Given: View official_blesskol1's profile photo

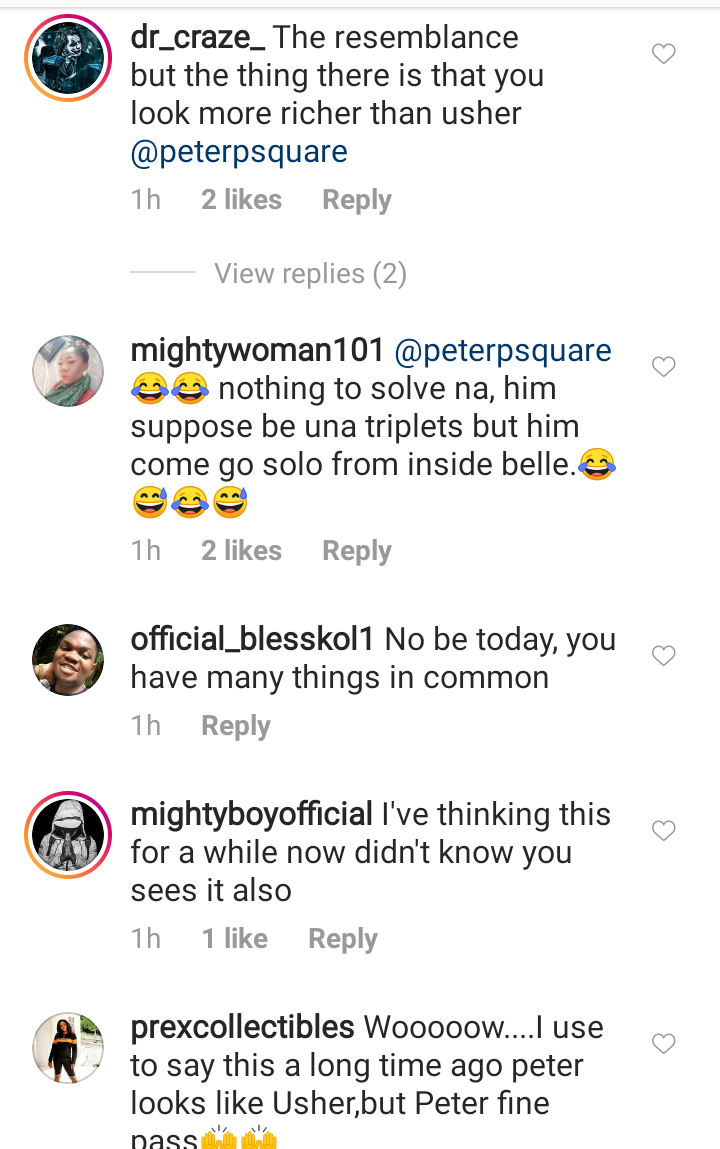Looking at the screenshot, I should 68,660.
